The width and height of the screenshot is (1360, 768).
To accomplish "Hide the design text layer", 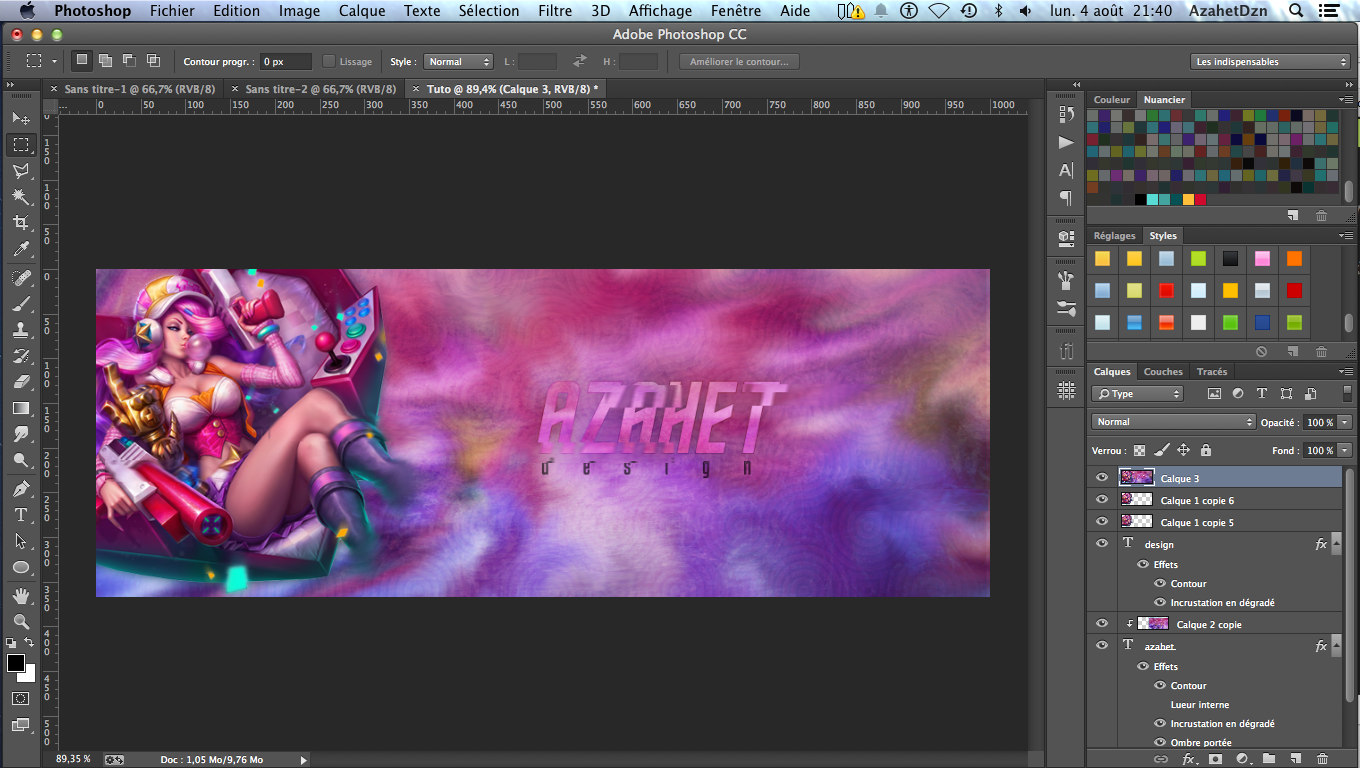I will click(x=1102, y=544).
